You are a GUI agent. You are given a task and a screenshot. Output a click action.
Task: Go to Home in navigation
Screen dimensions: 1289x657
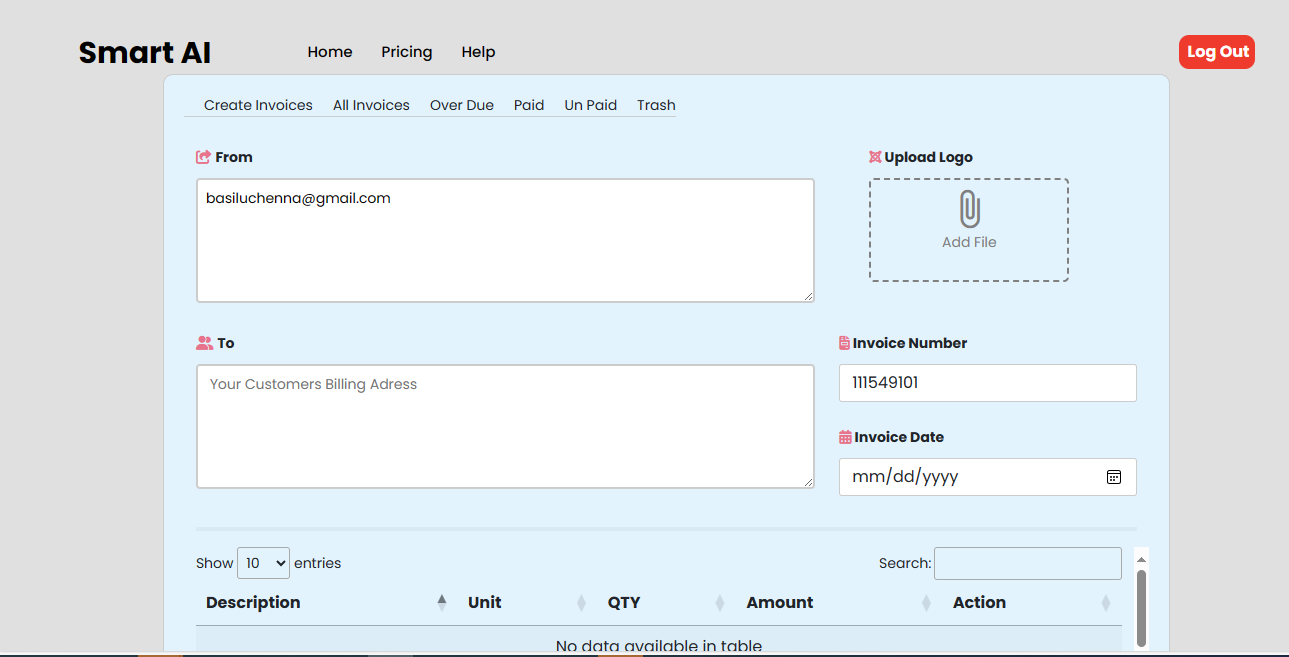point(330,52)
